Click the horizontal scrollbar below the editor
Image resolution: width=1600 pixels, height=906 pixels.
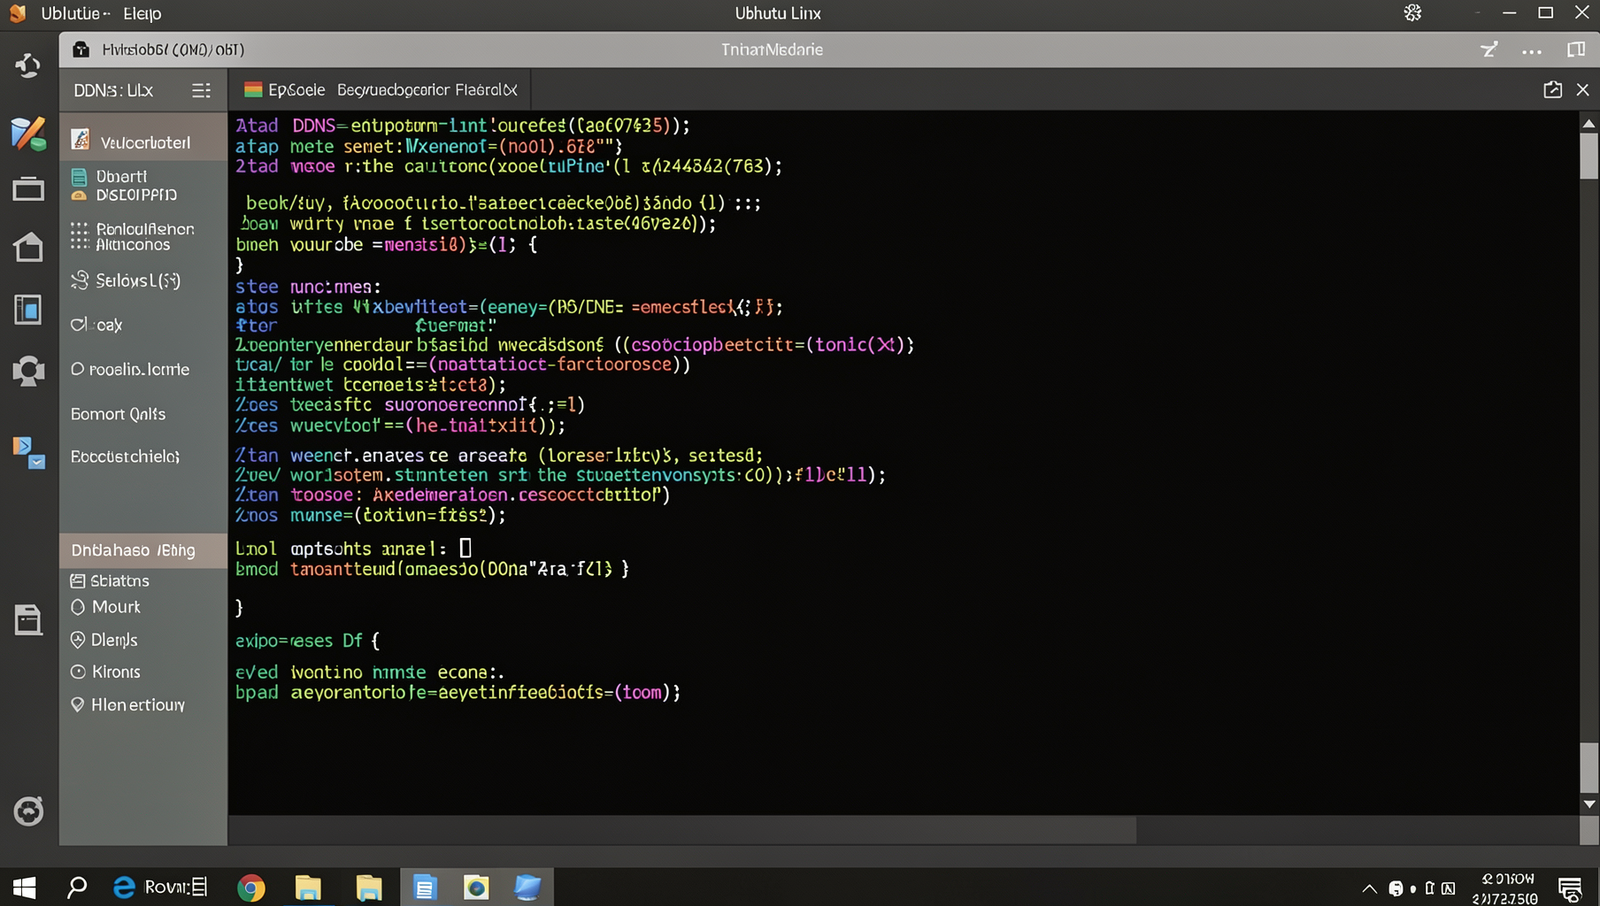[x=683, y=830]
